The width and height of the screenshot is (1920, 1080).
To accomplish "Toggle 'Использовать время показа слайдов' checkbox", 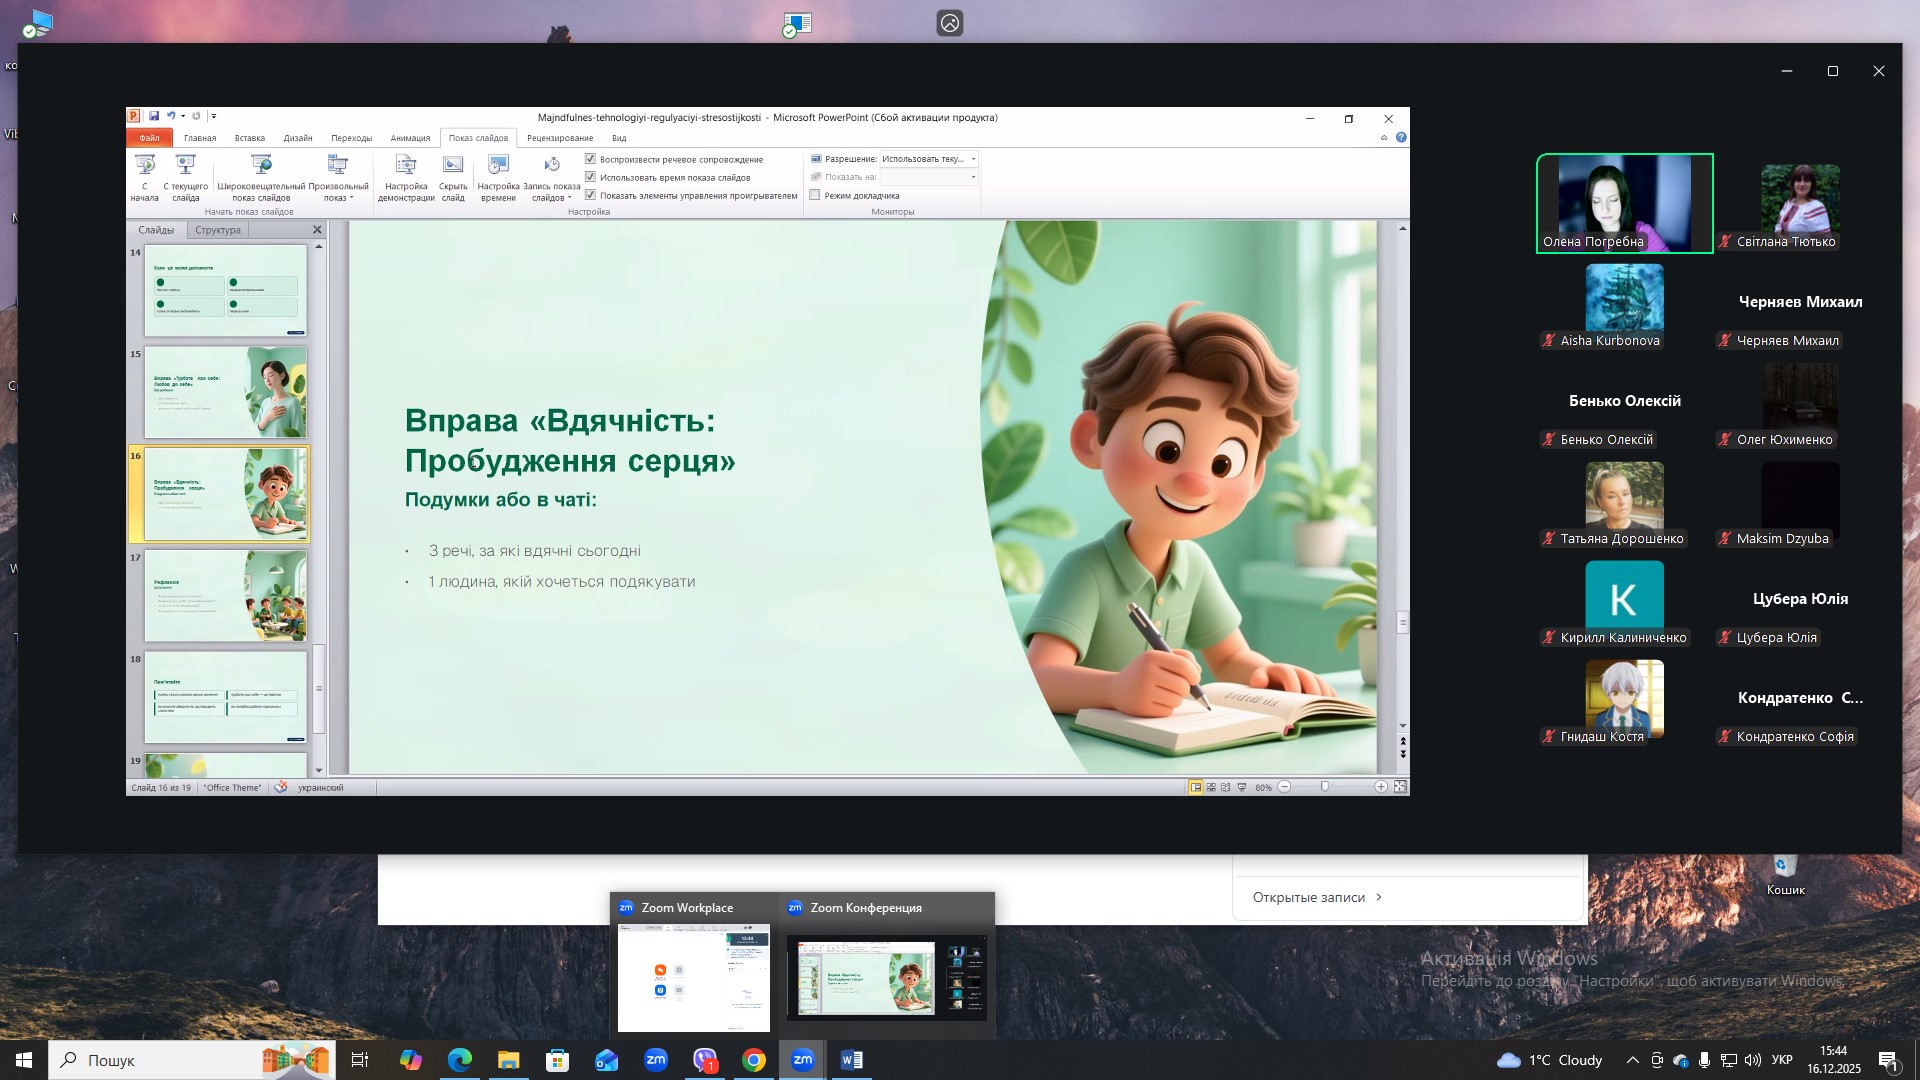I will tap(591, 177).
